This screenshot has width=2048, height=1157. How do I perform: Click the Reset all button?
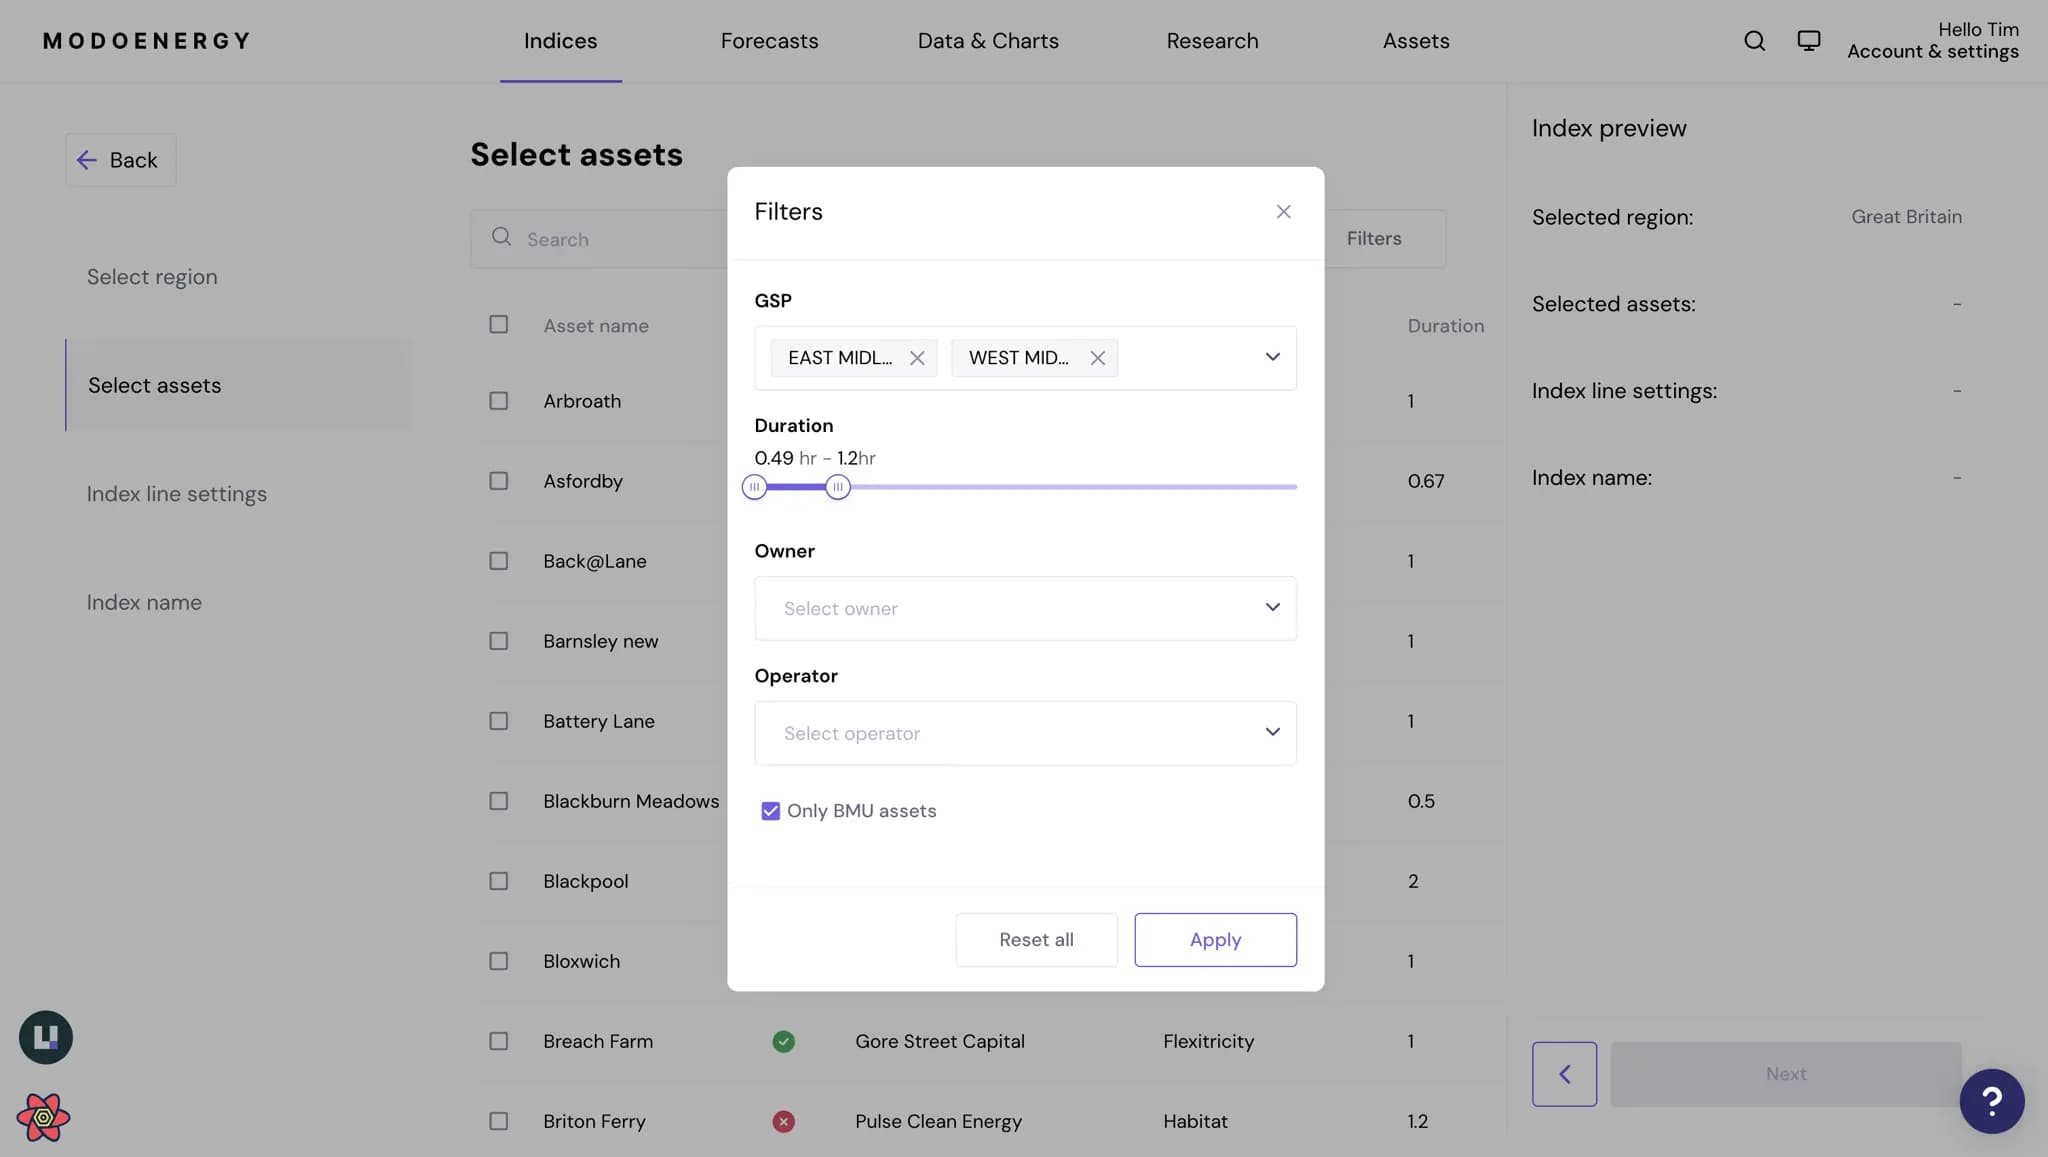click(1036, 940)
